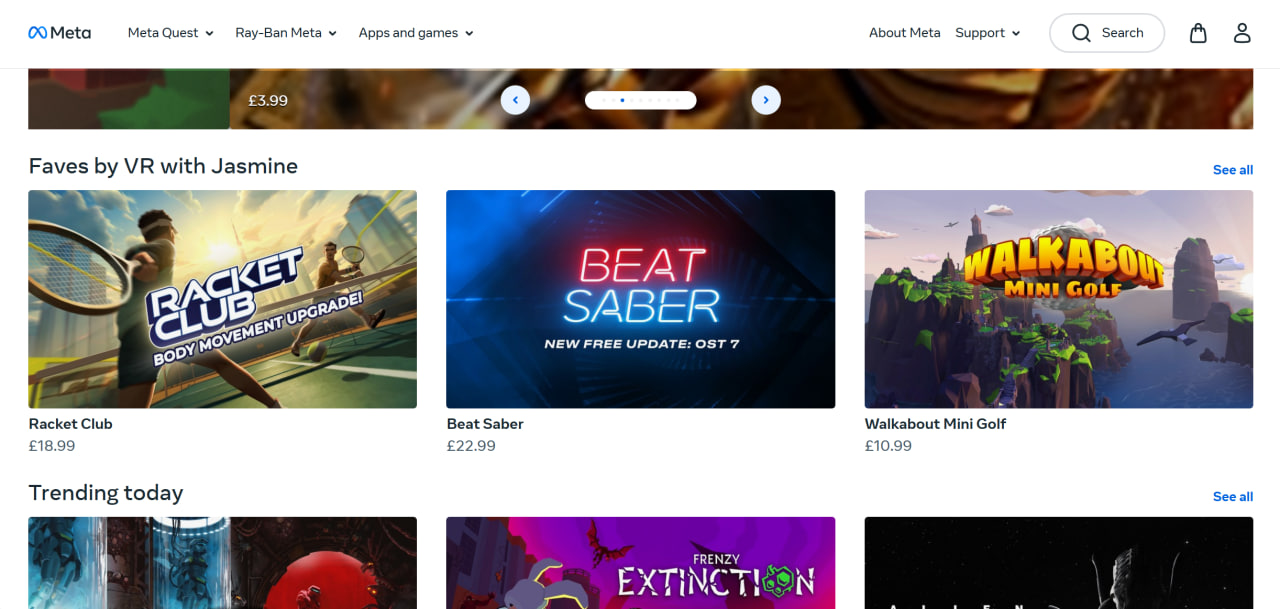Open the About Meta page
The image size is (1280, 609).
point(905,33)
